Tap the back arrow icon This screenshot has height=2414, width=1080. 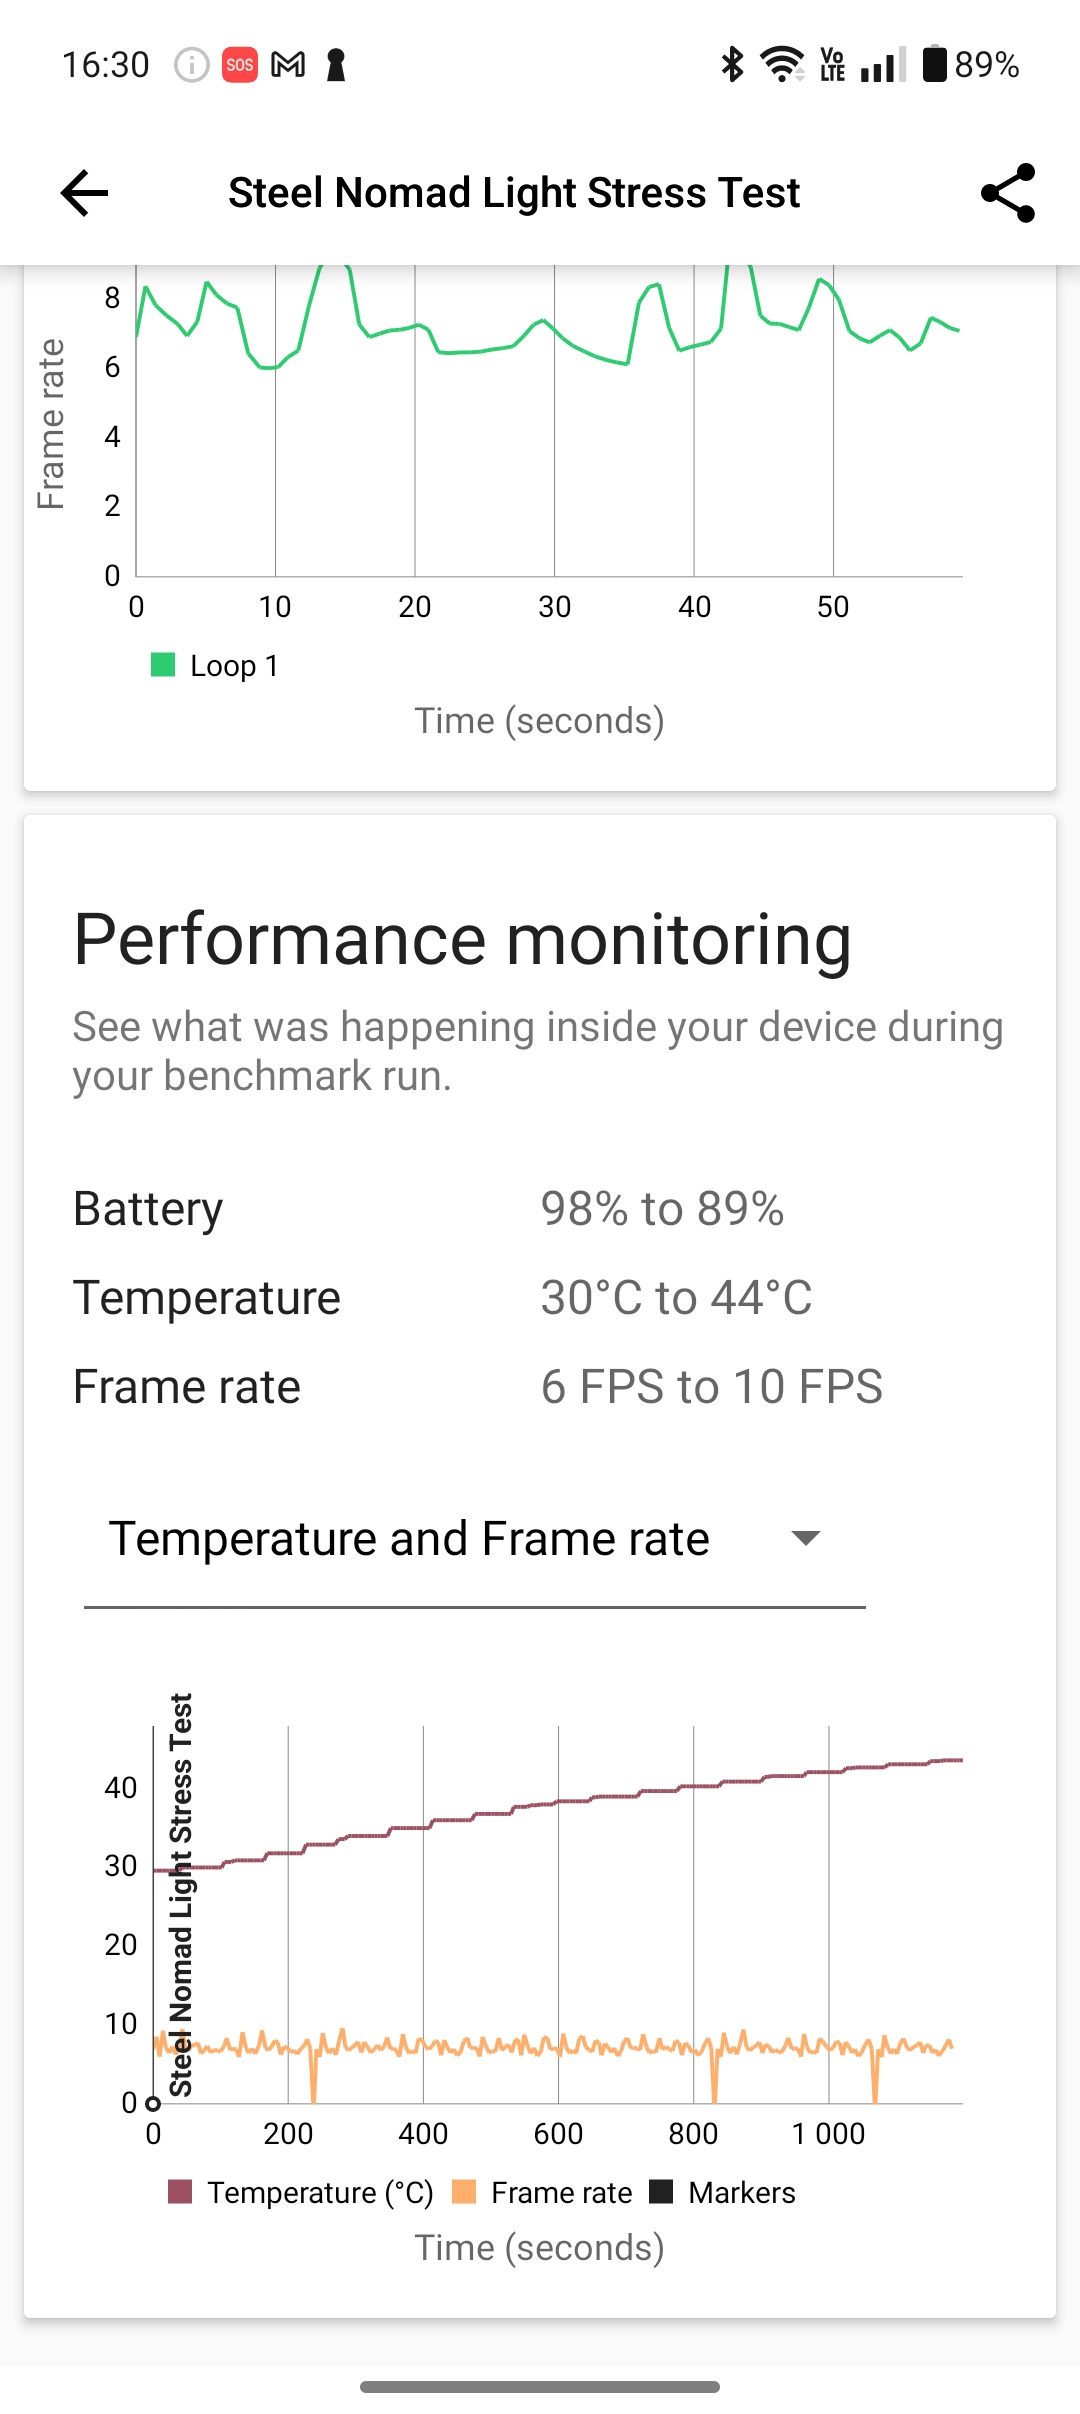pos(84,192)
